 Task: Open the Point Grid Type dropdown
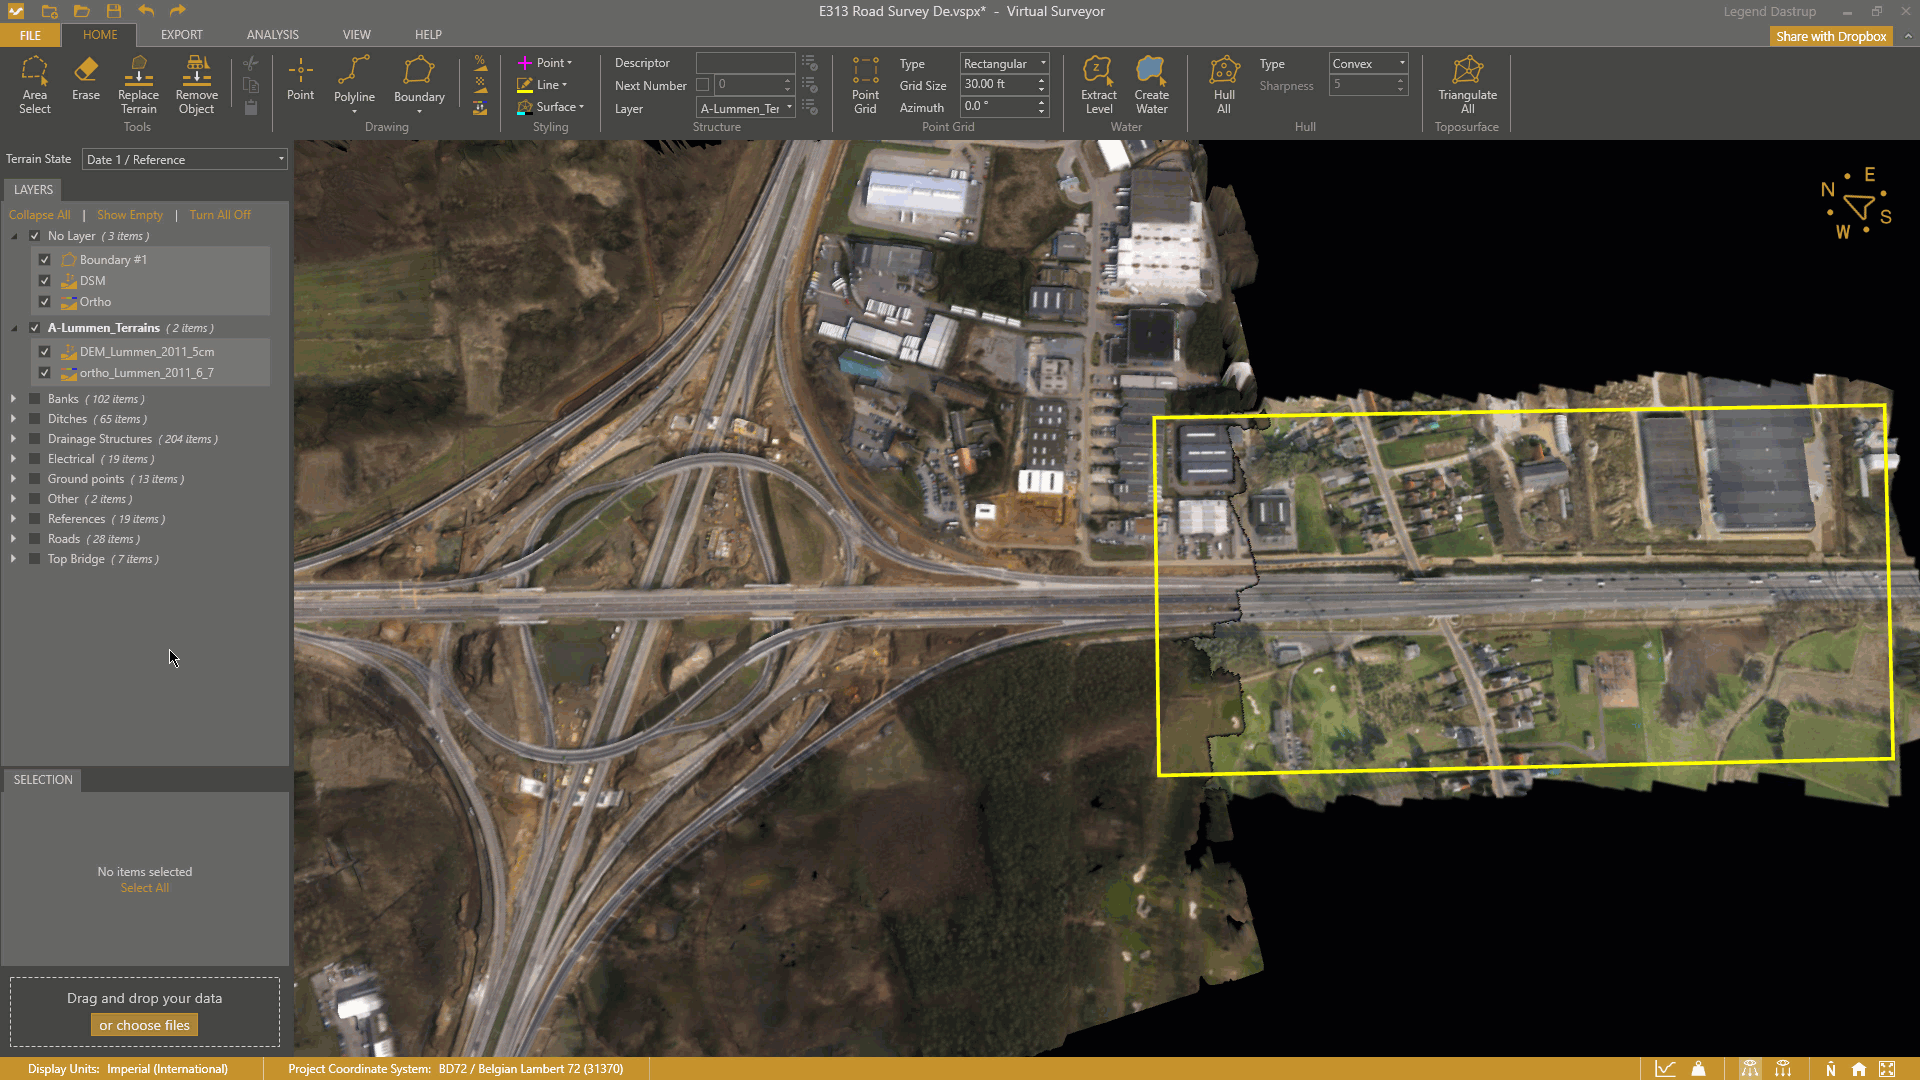pyautogui.click(x=1004, y=63)
